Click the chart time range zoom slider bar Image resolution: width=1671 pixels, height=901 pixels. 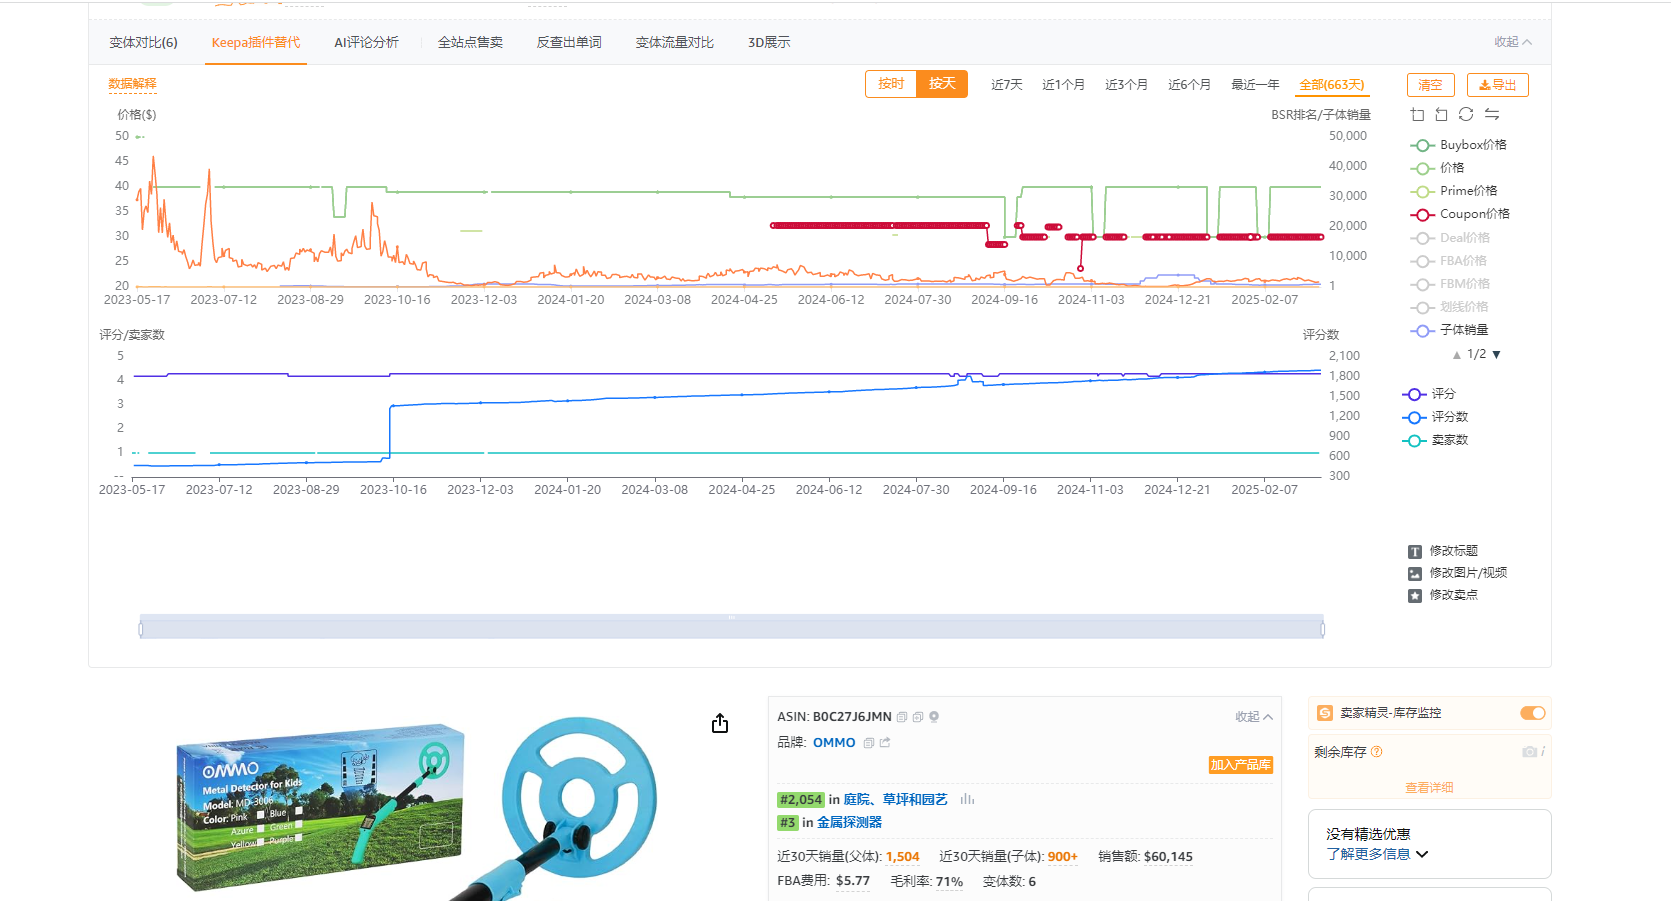click(x=732, y=629)
